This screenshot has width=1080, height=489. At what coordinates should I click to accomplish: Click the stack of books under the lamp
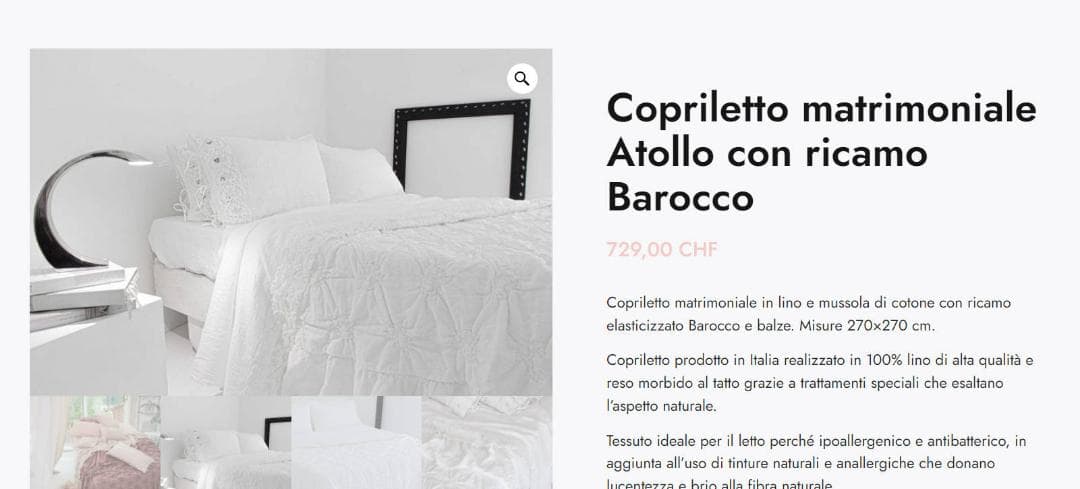[83, 295]
